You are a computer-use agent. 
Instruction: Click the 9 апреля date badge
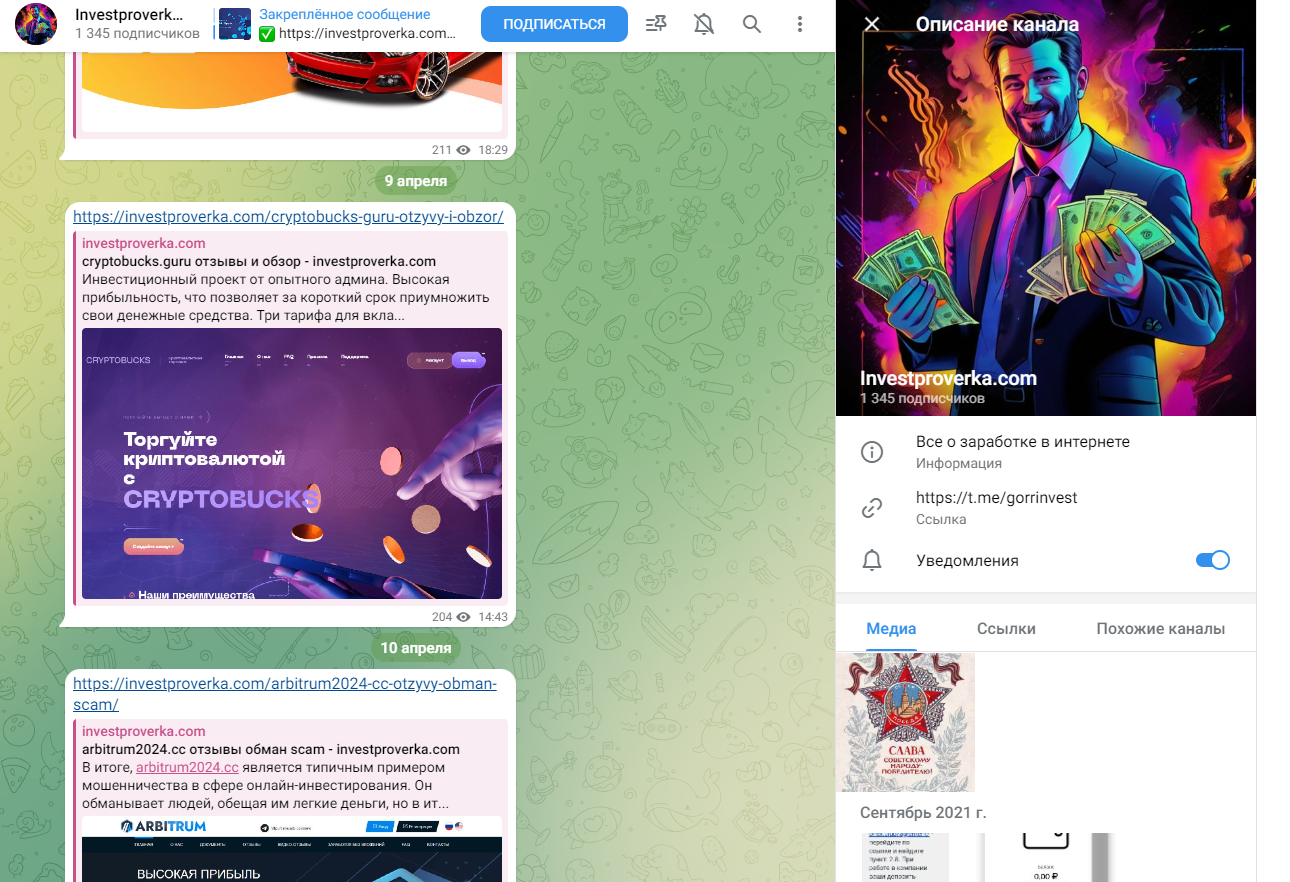click(x=417, y=180)
